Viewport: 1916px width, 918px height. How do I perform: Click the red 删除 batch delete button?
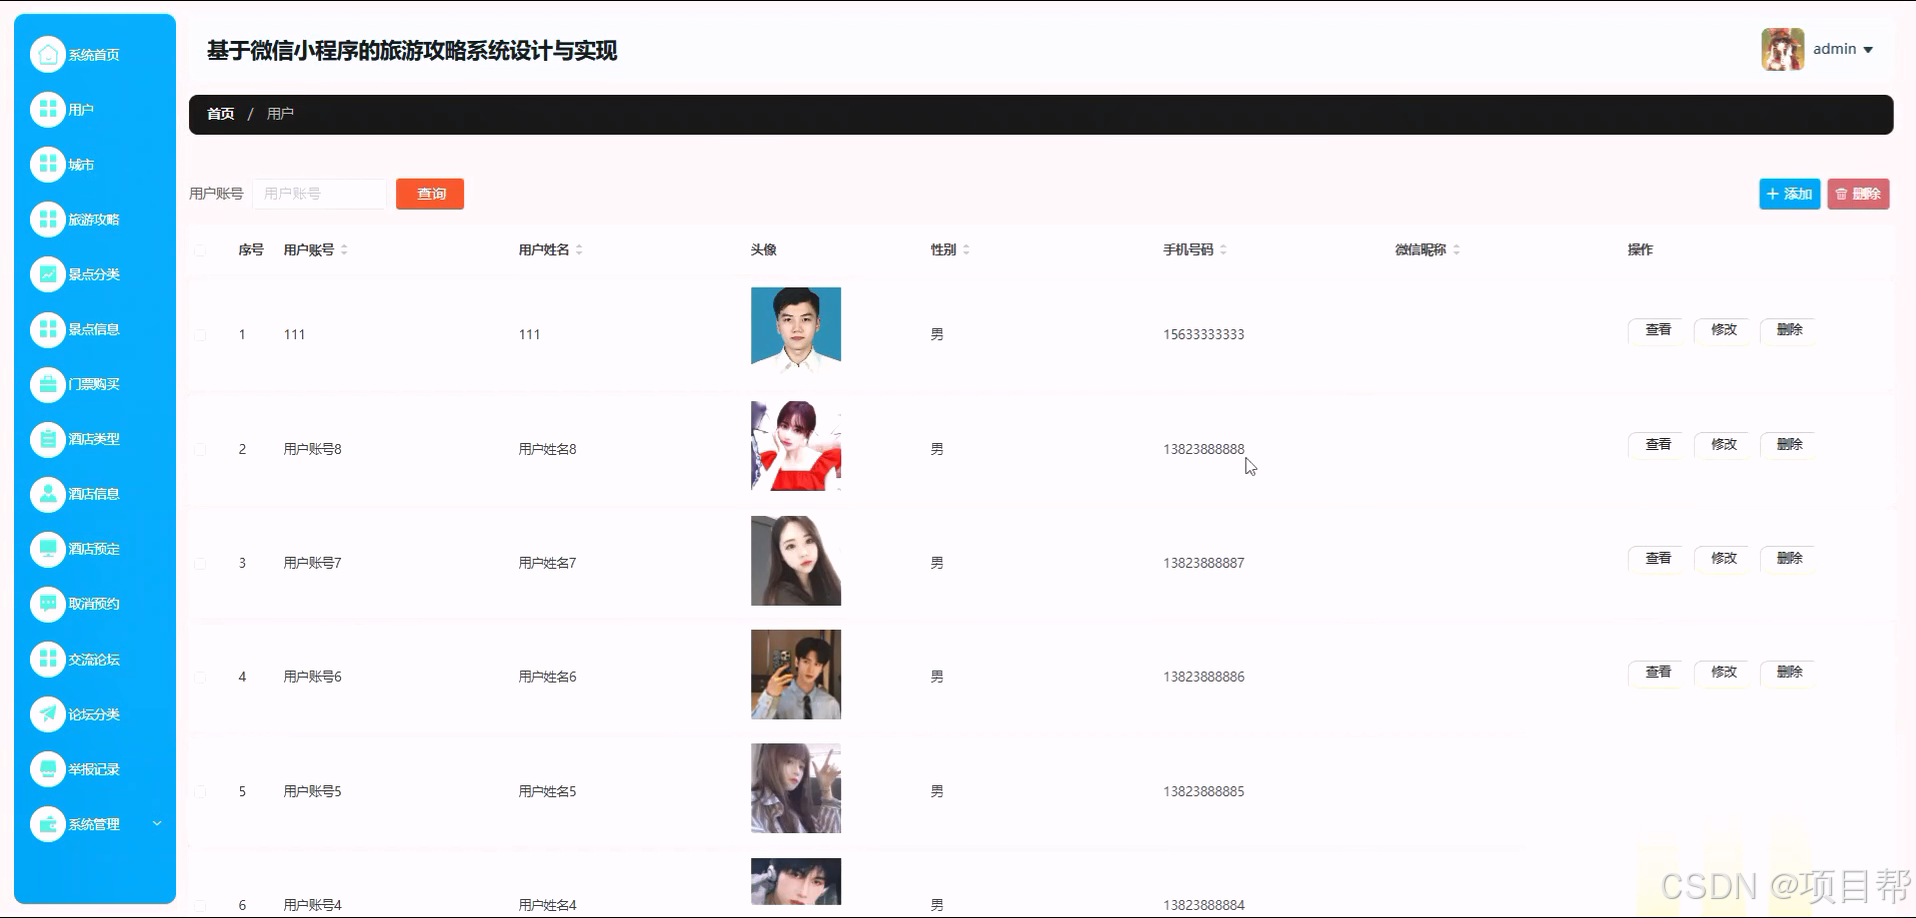(1858, 194)
